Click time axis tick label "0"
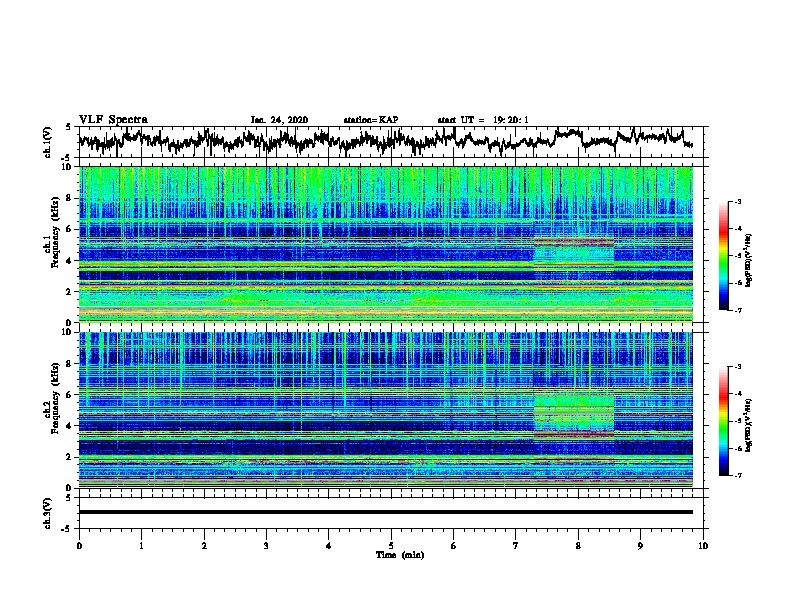Image resolution: width=792 pixels, height=612 pixels. point(79,546)
